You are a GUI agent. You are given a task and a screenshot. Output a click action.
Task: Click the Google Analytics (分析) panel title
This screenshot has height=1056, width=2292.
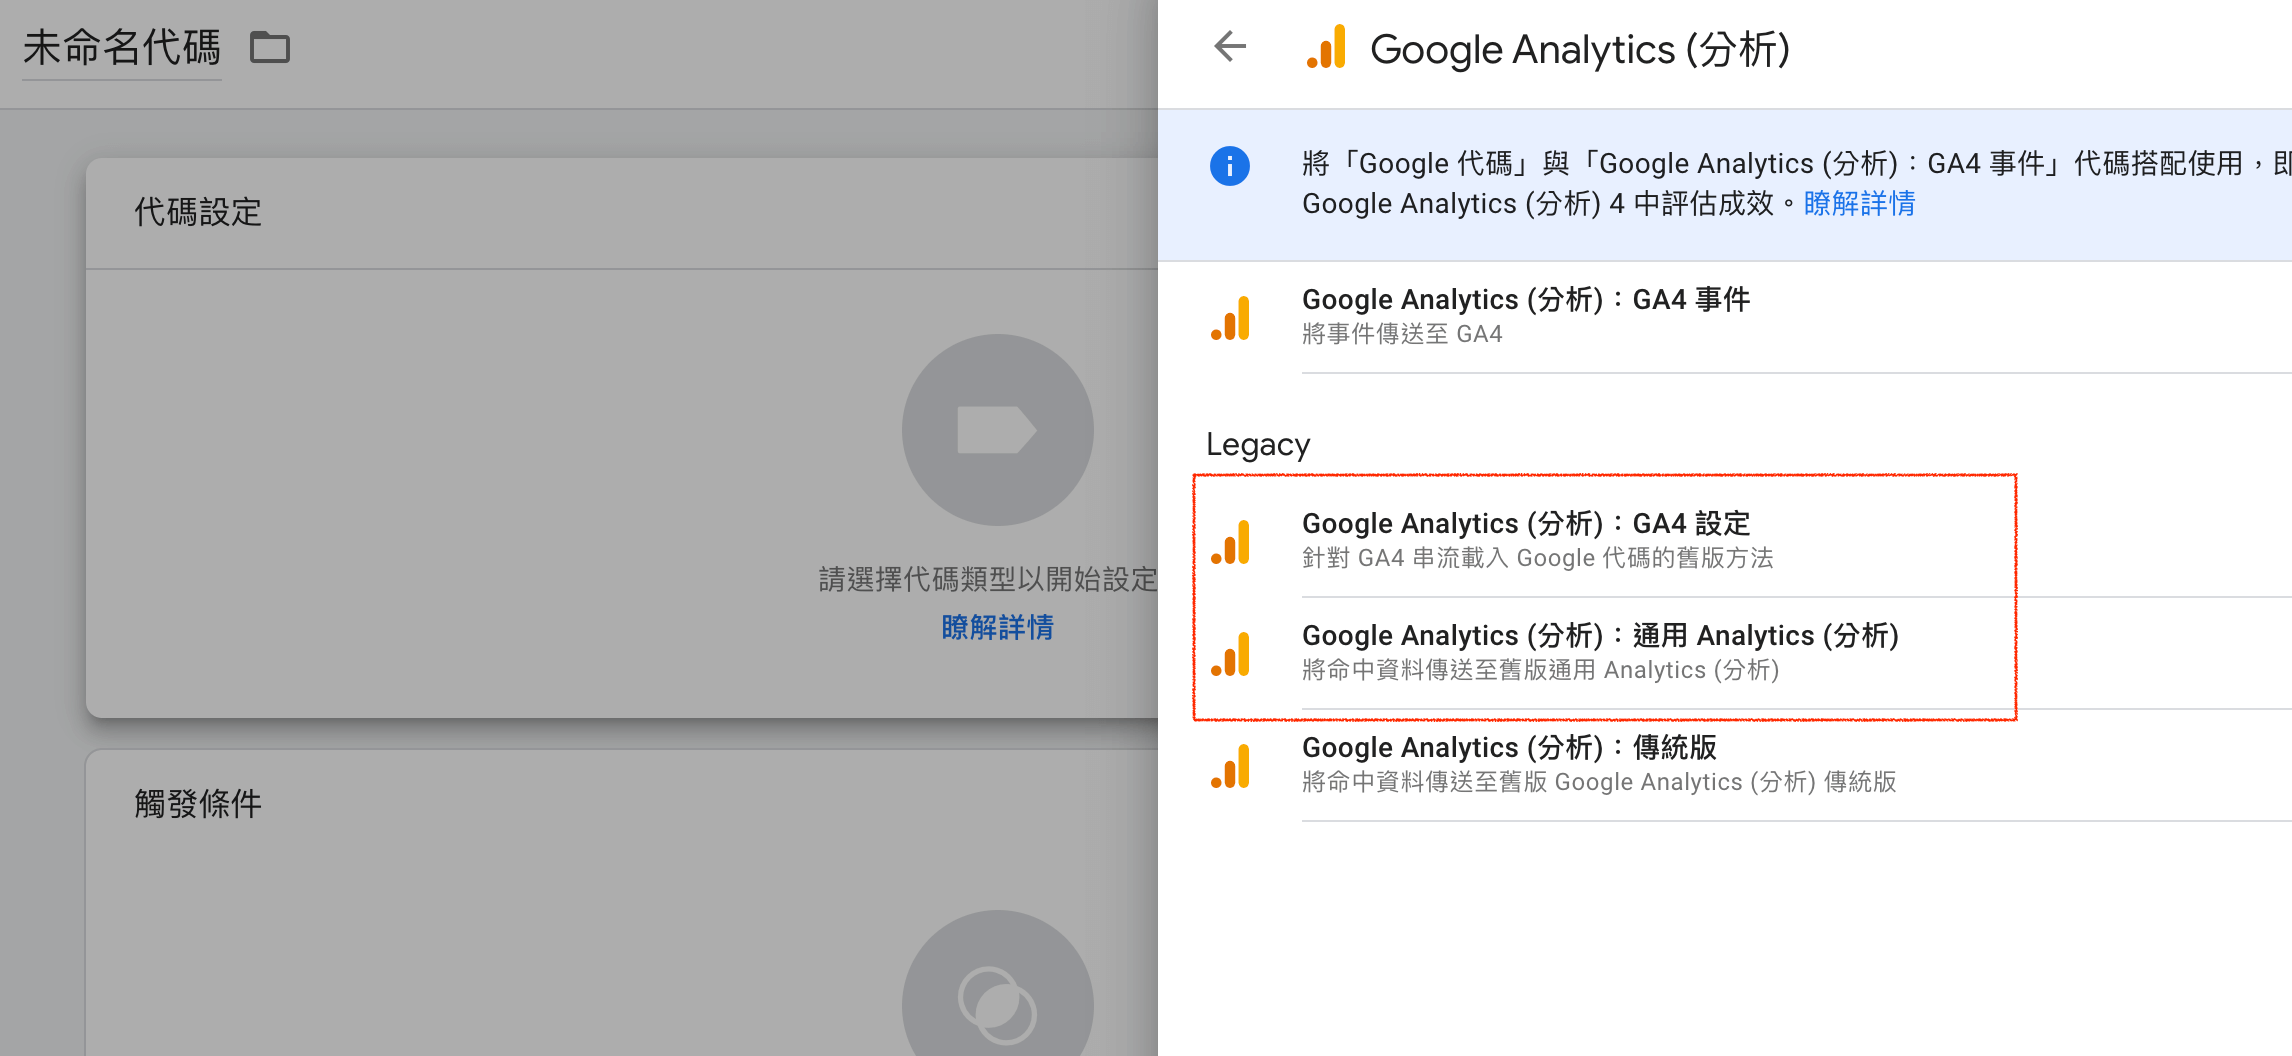(1580, 49)
